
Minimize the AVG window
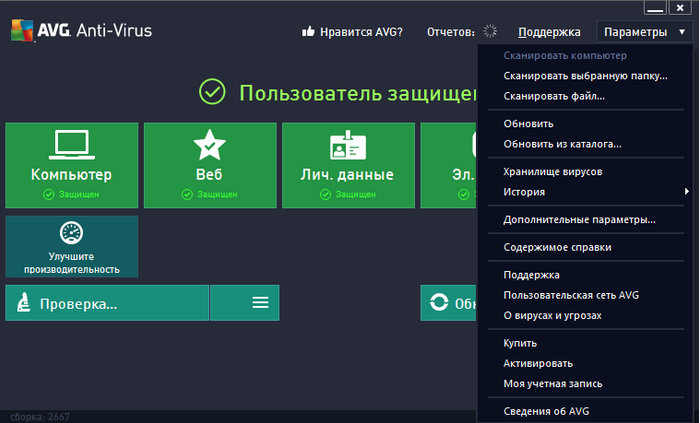[x=655, y=7]
